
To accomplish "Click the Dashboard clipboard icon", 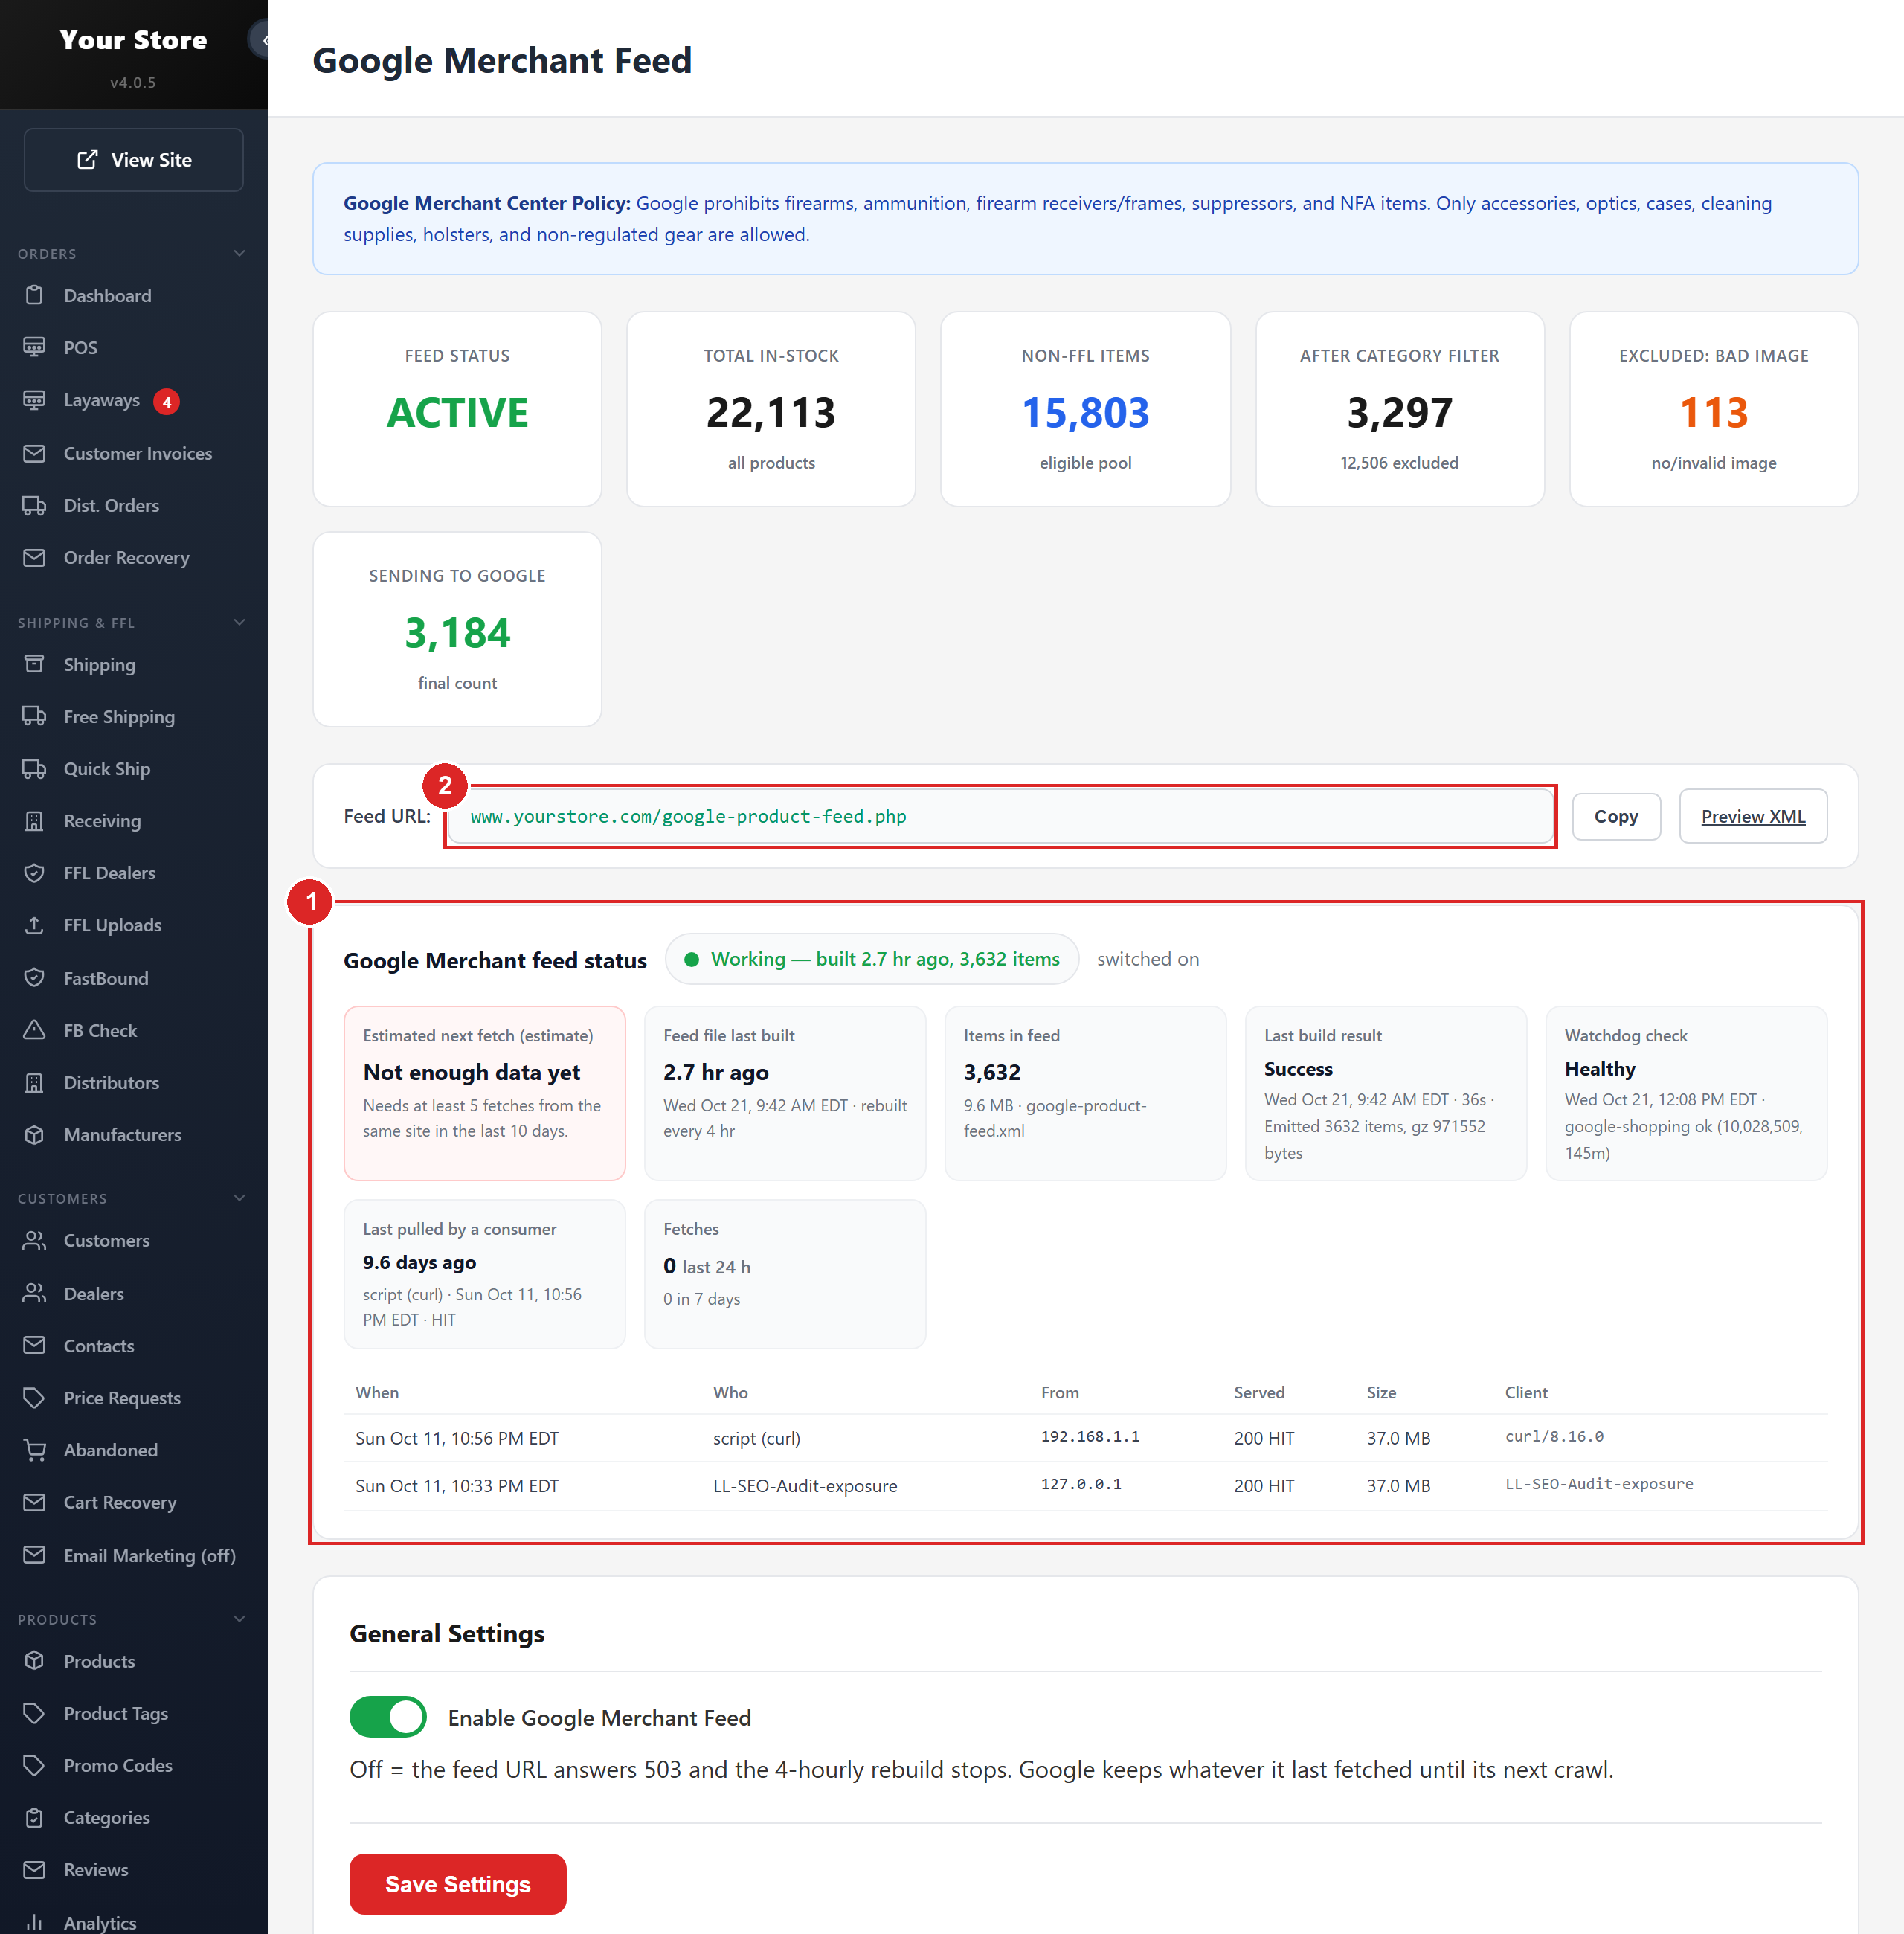I will [x=34, y=295].
